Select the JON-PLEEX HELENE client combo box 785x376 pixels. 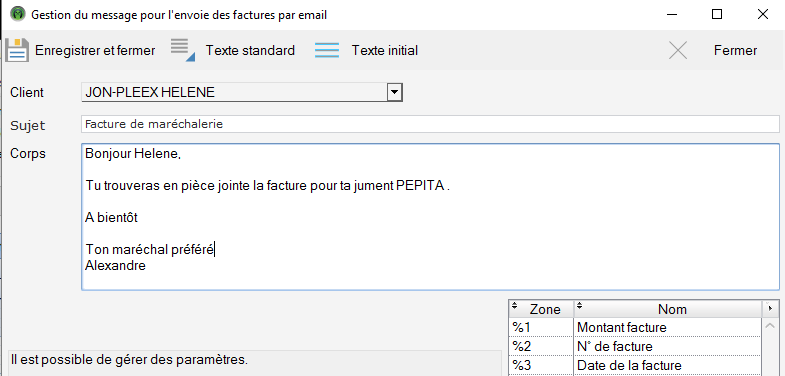[242, 93]
